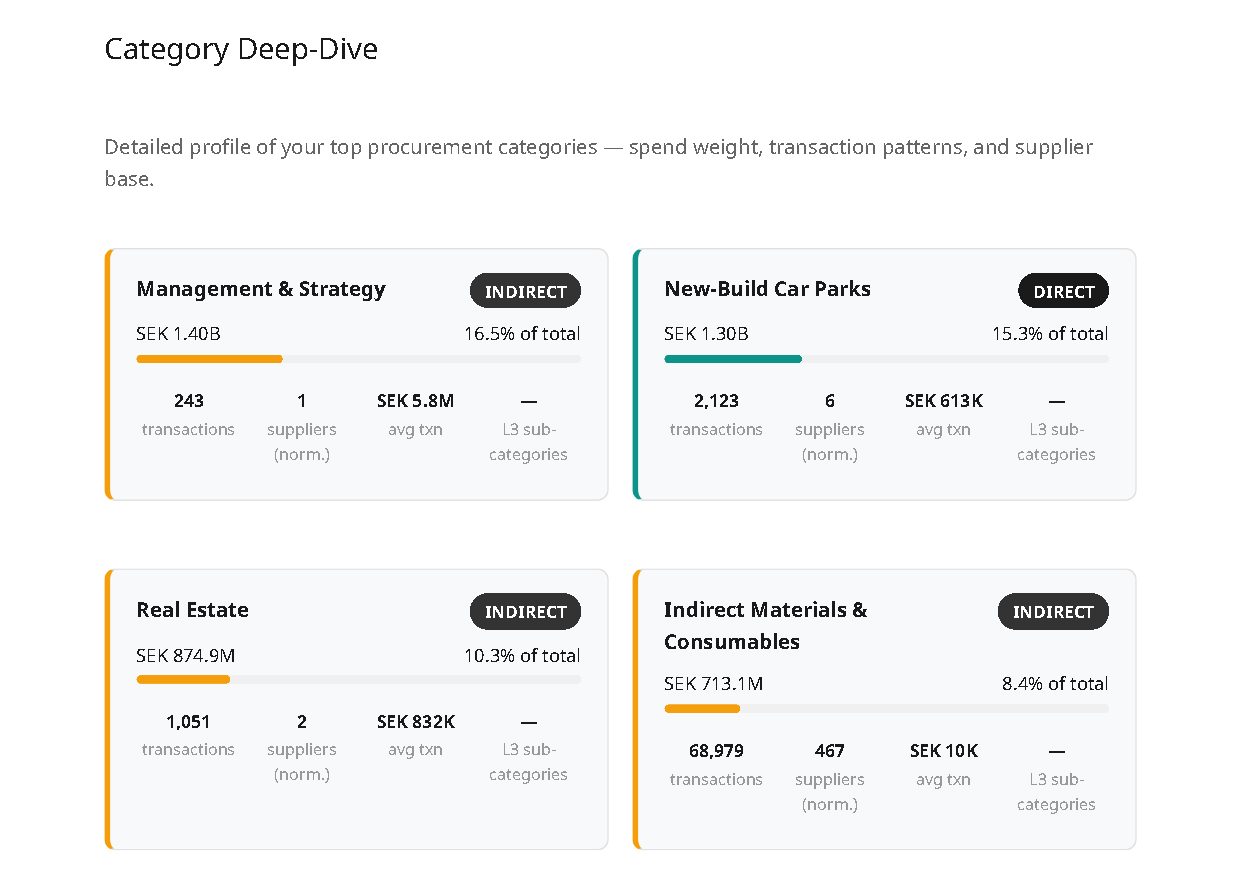Click the 16.5% of total label
This screenshot has width=1242, height=894.
point(522,334)
